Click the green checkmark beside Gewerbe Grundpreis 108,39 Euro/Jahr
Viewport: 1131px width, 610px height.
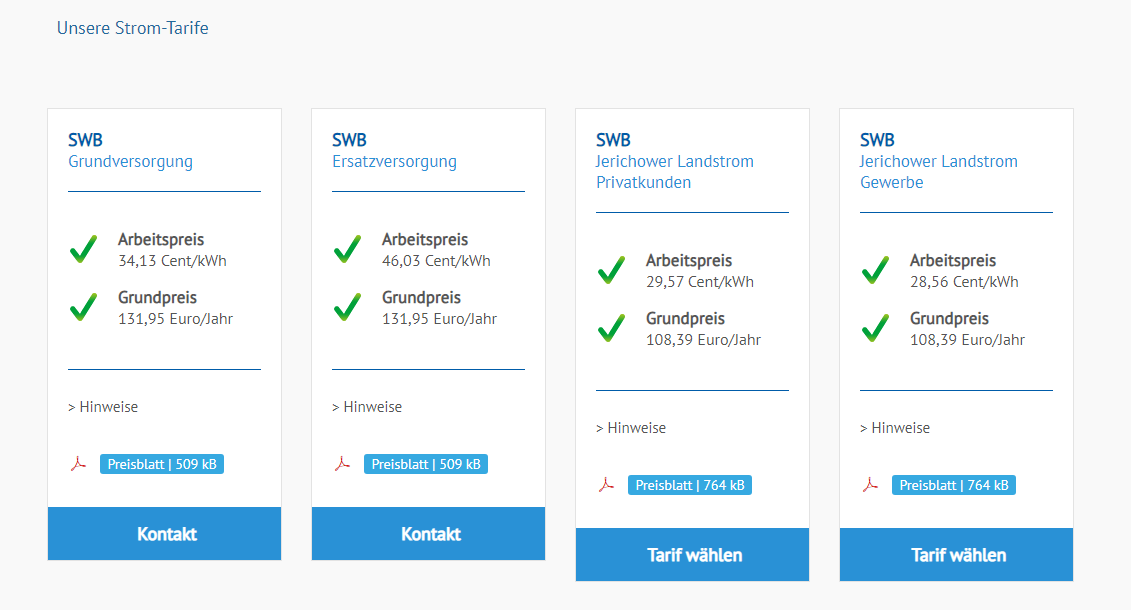[x=876, y=328]
